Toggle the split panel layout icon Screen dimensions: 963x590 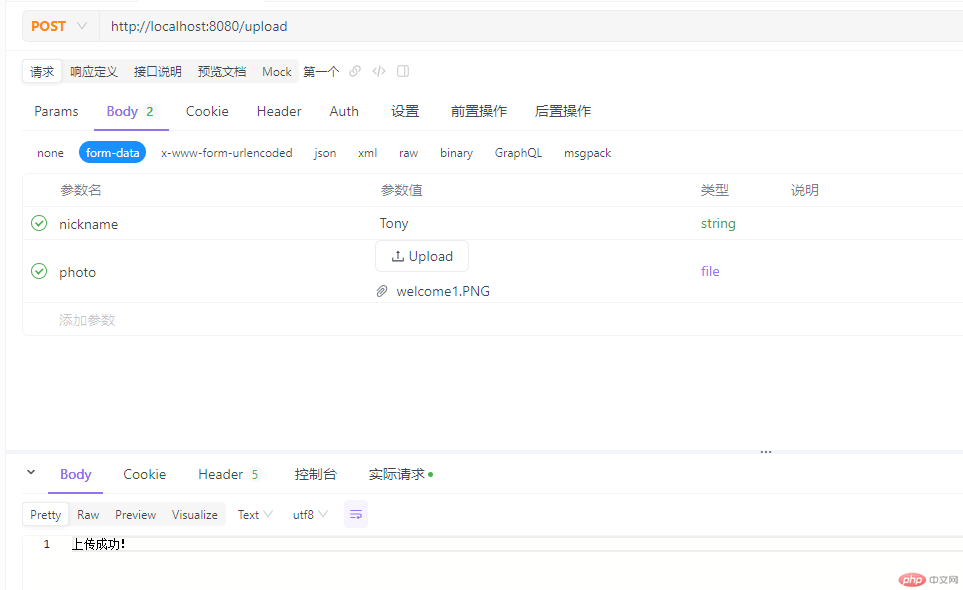[403, 71]
